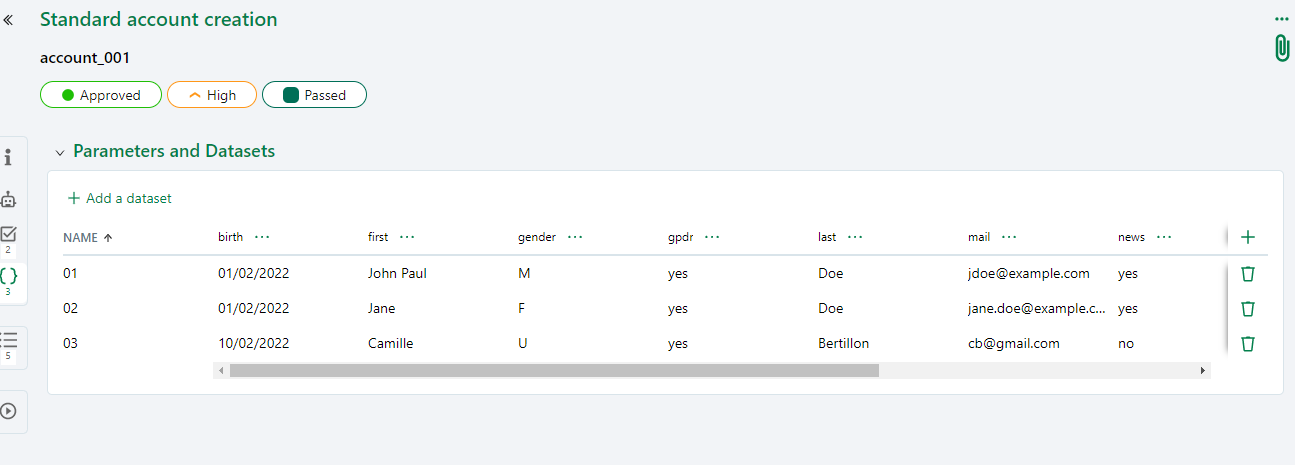Open the gender column options menu

tap(575, 237)
